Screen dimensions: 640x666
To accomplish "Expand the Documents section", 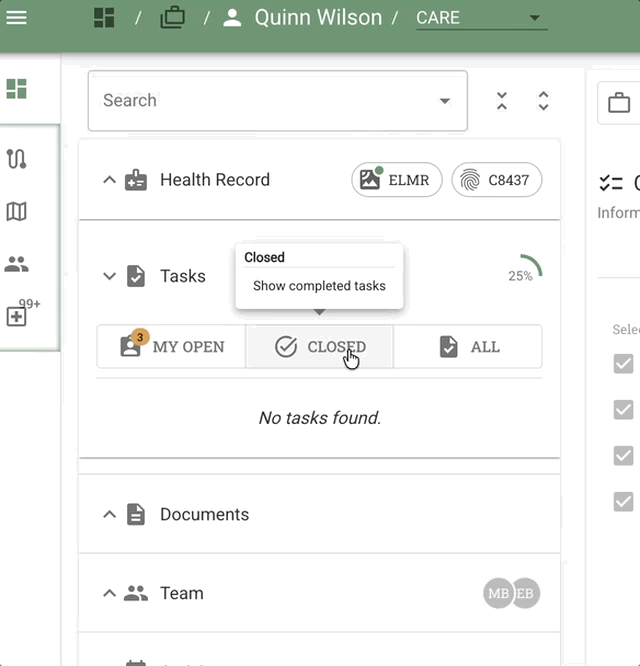I will coord(110,514).
